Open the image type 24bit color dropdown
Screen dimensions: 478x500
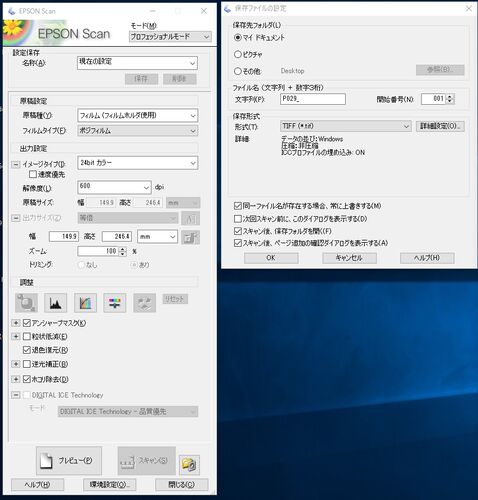point(137,163)
